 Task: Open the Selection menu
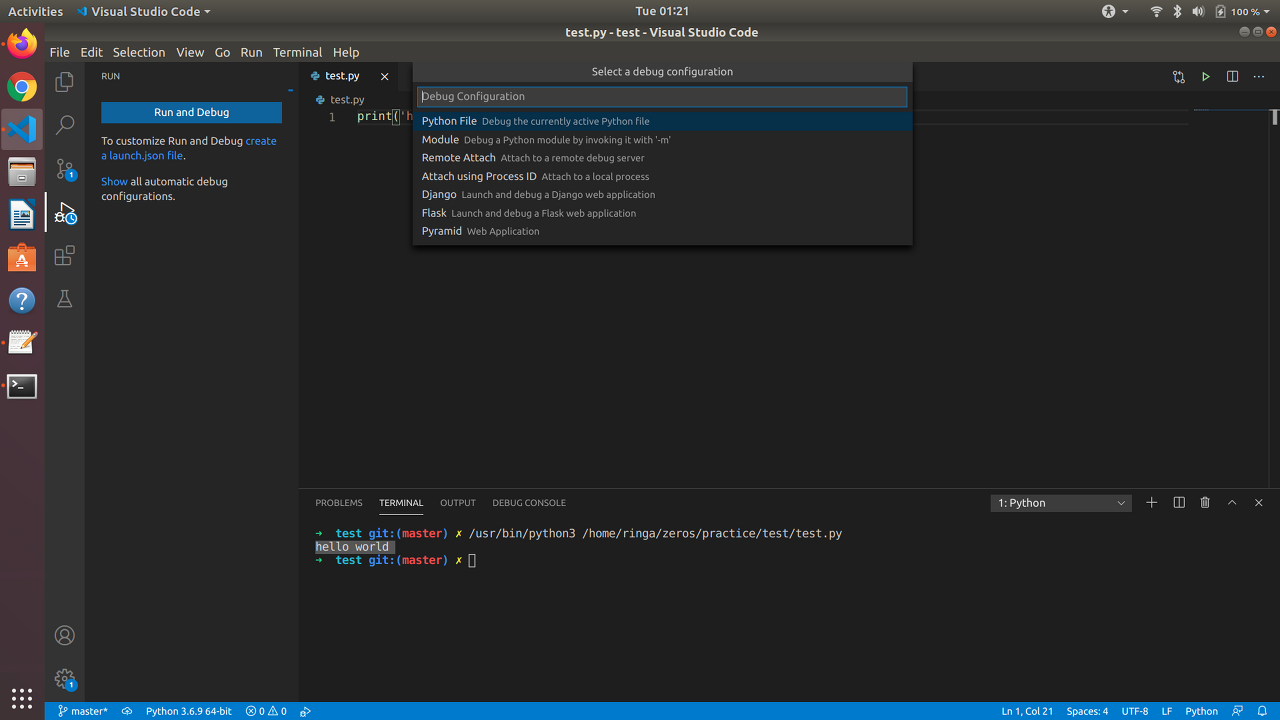(x=139, y=52)
